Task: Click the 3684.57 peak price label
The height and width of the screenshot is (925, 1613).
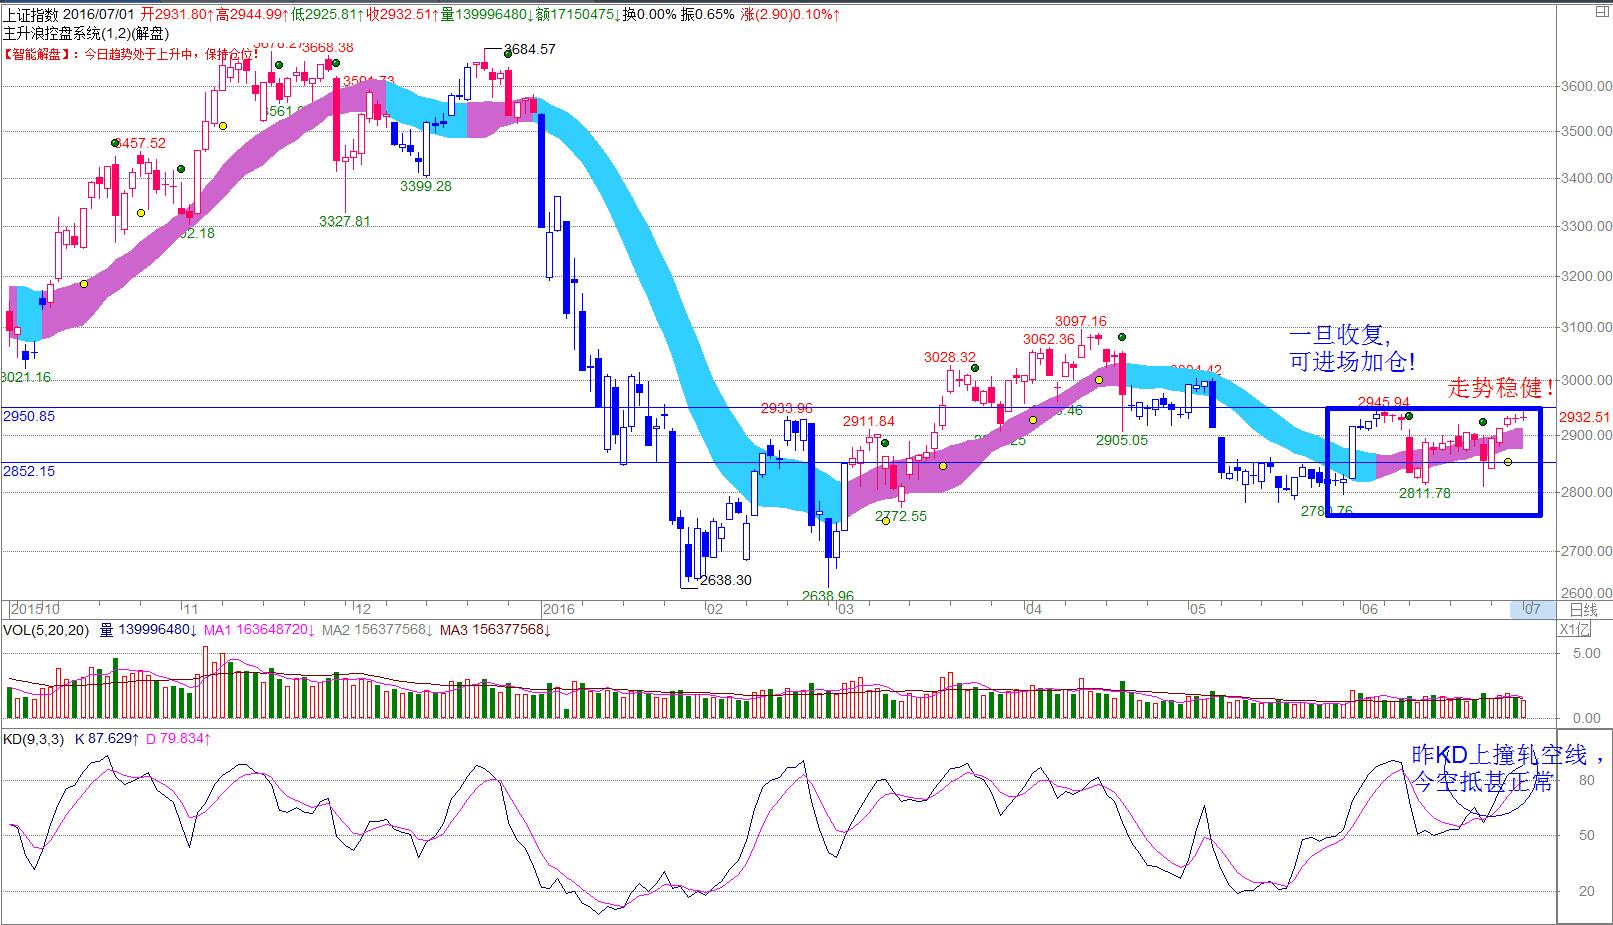Action: coord(529,49)
